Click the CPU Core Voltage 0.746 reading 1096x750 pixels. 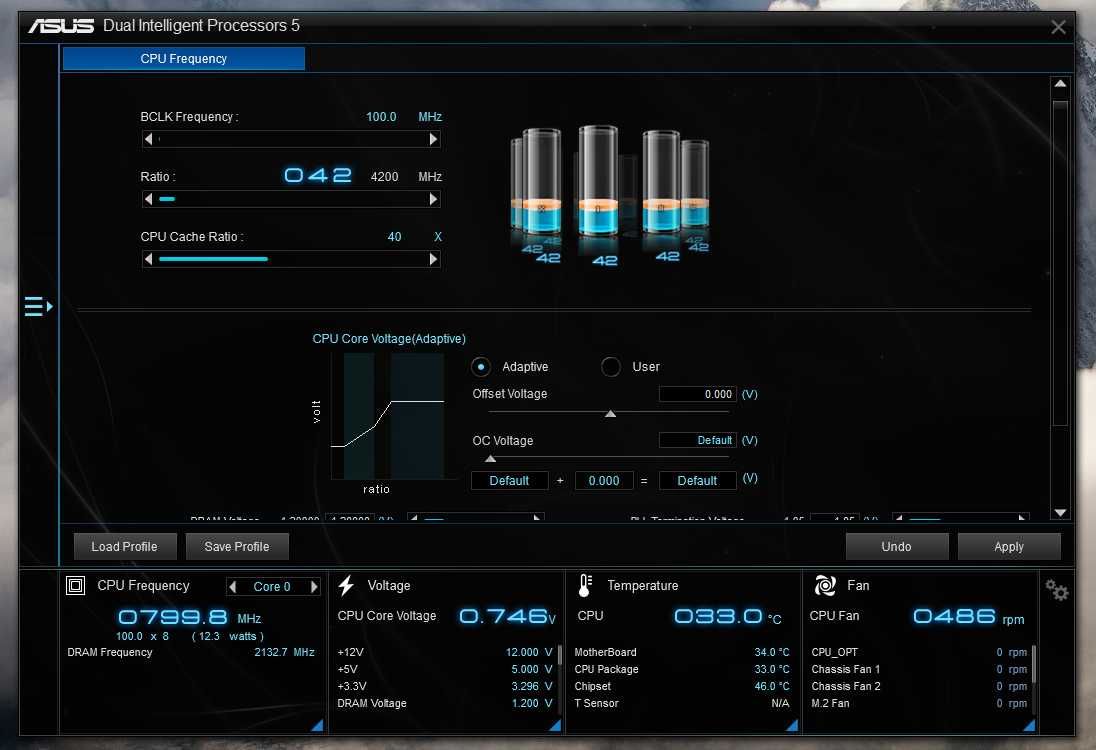pos(507,616)
